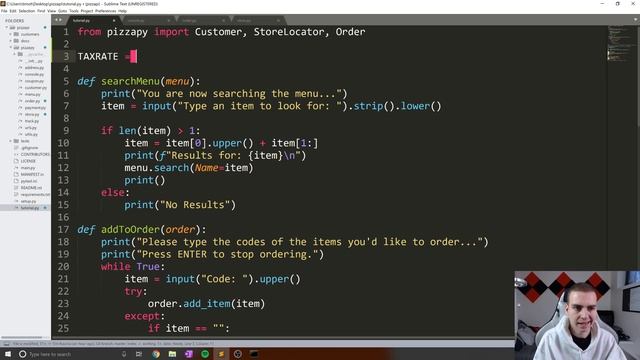Open address.py in the sidebar
Screen dimensions: 640x360
[34, 68]
